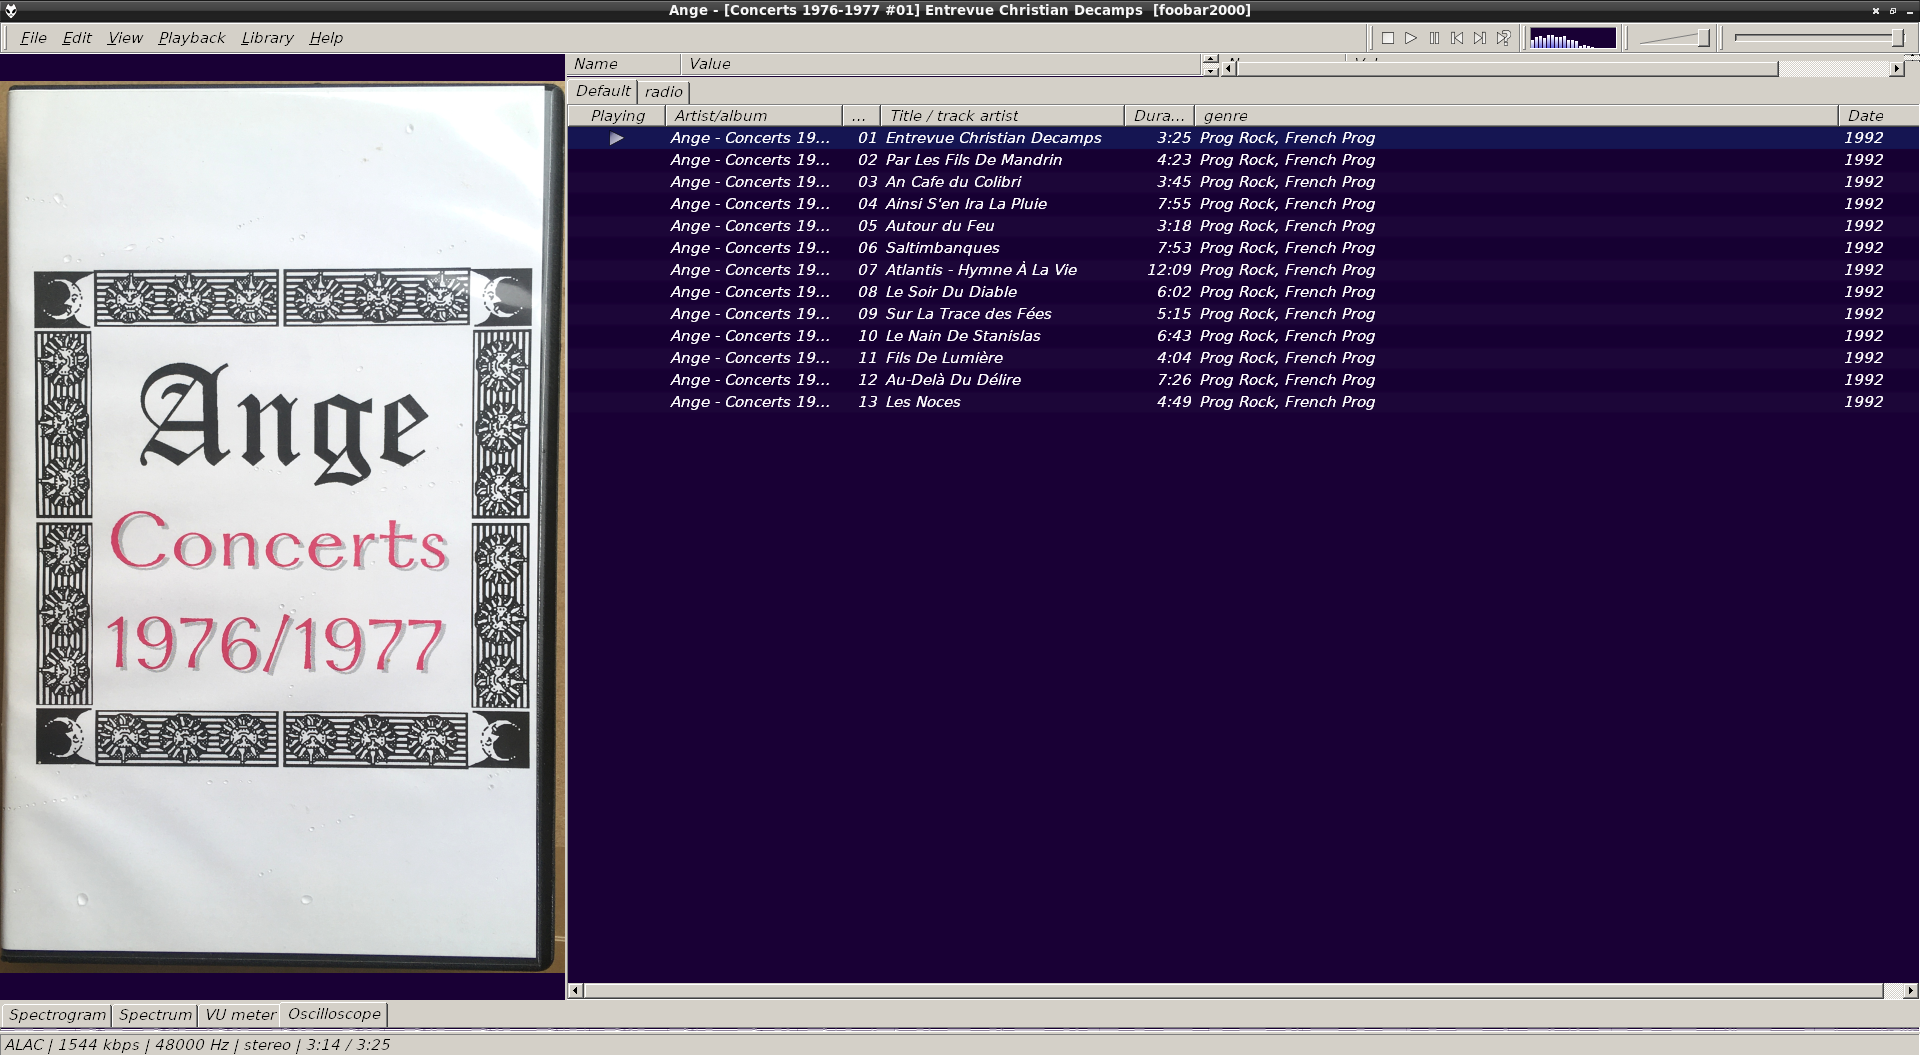This screenshot has height=1056, width=1920.
Task: Show the Spectrum visualization tab
Action: point(155,1015)
